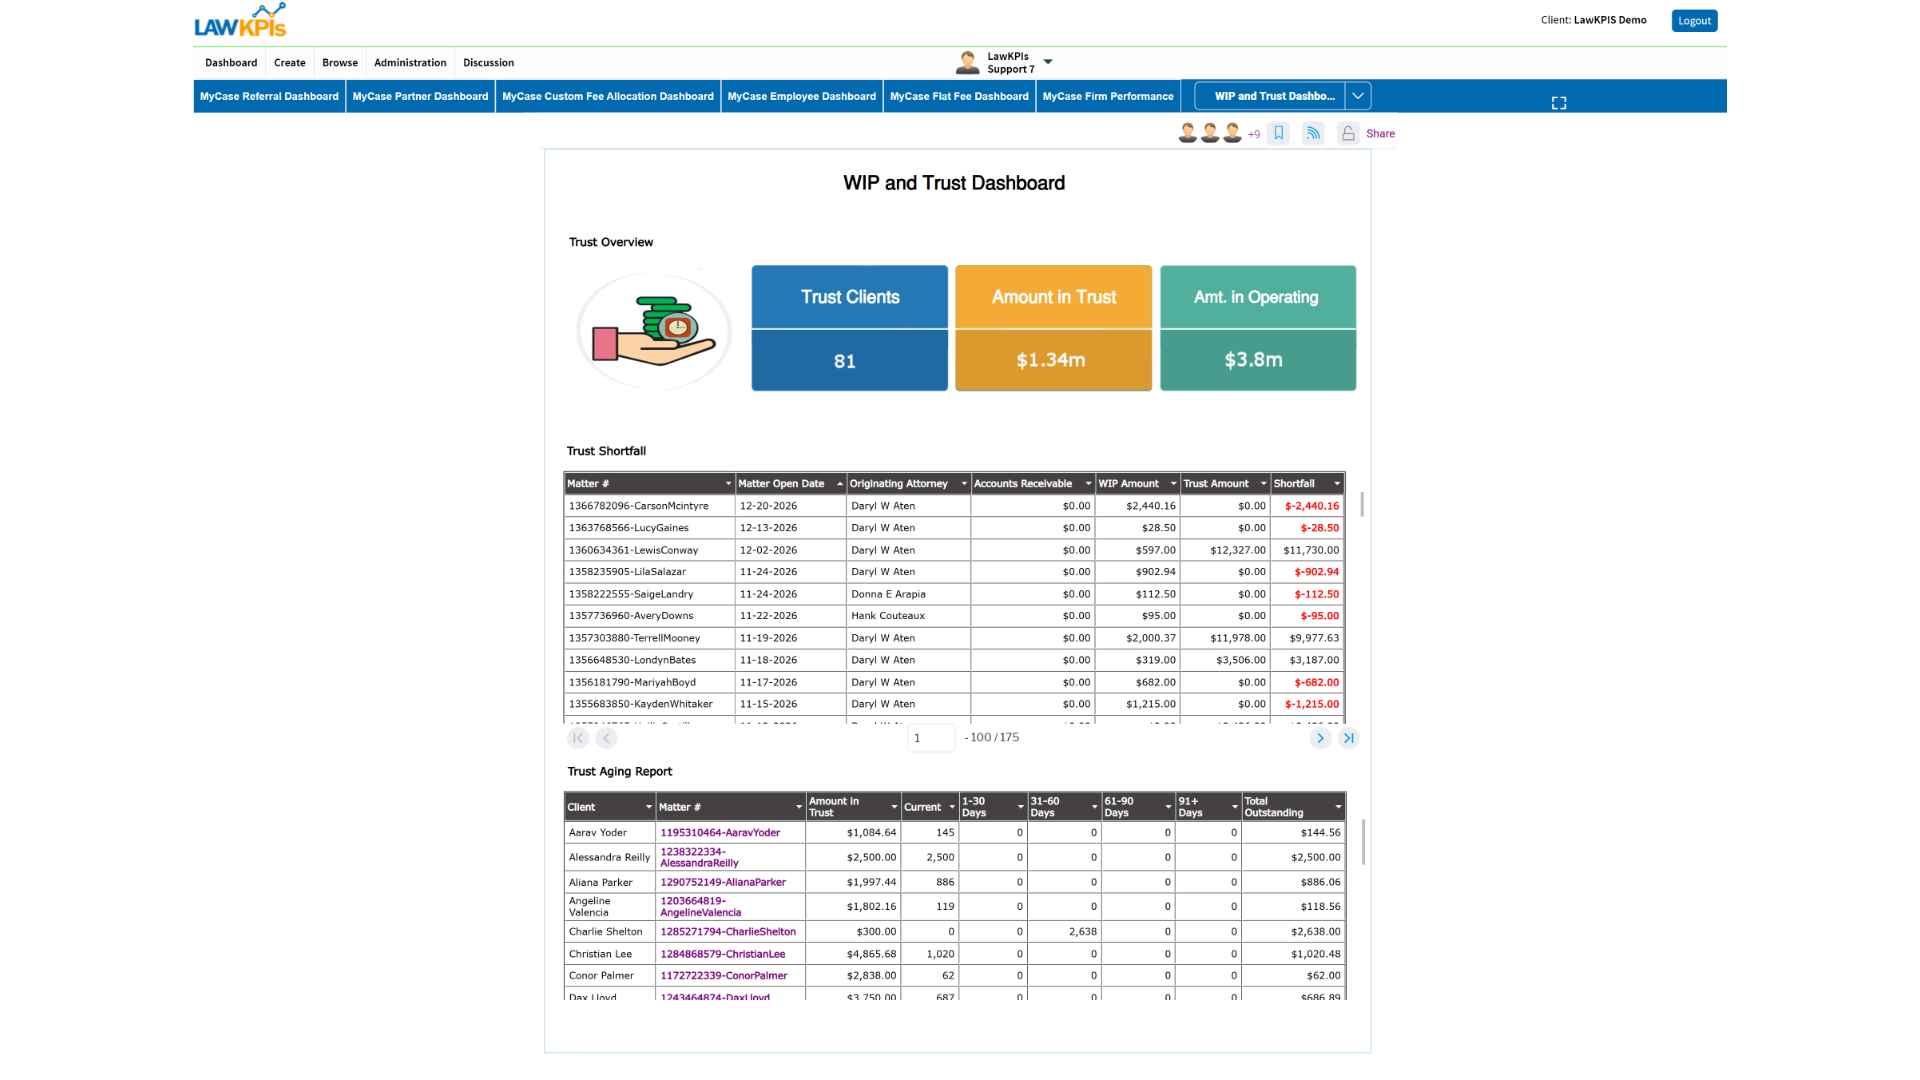The height and width of the screenshot is (1080, 1920).
Task: Switch to MyCase Employee Dashboard tab
Action: [801, 96]
